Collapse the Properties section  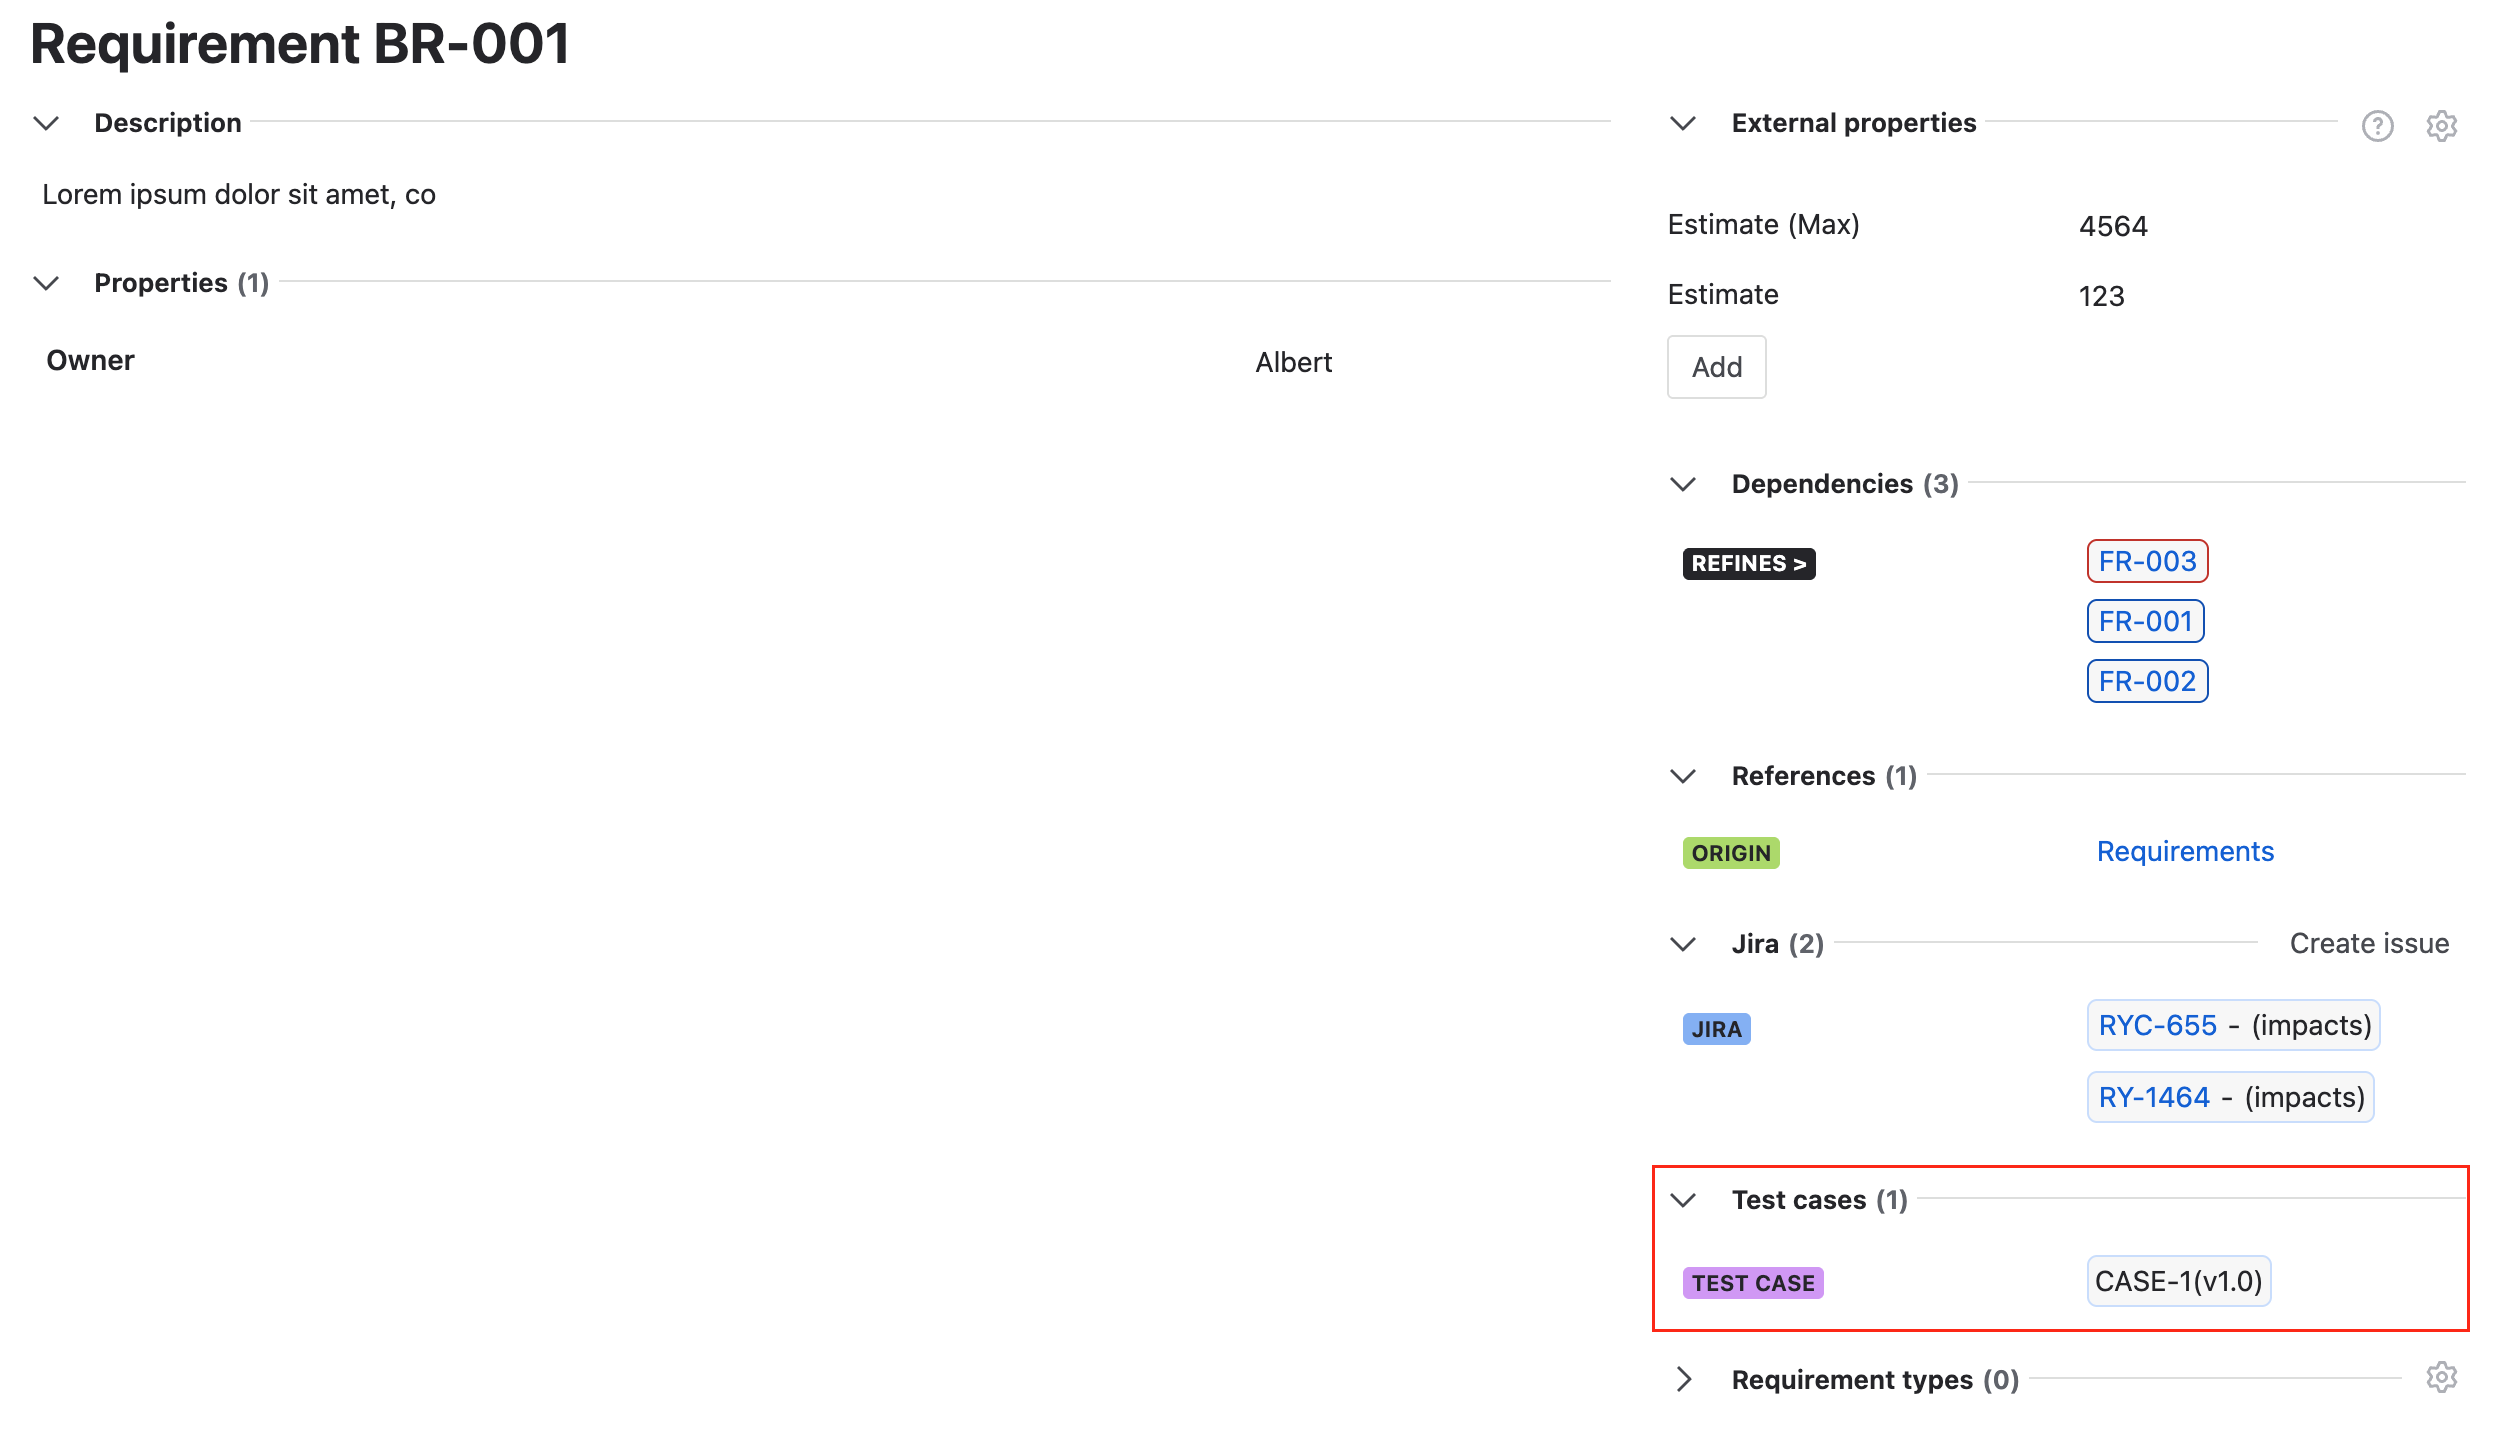[46, 283]
